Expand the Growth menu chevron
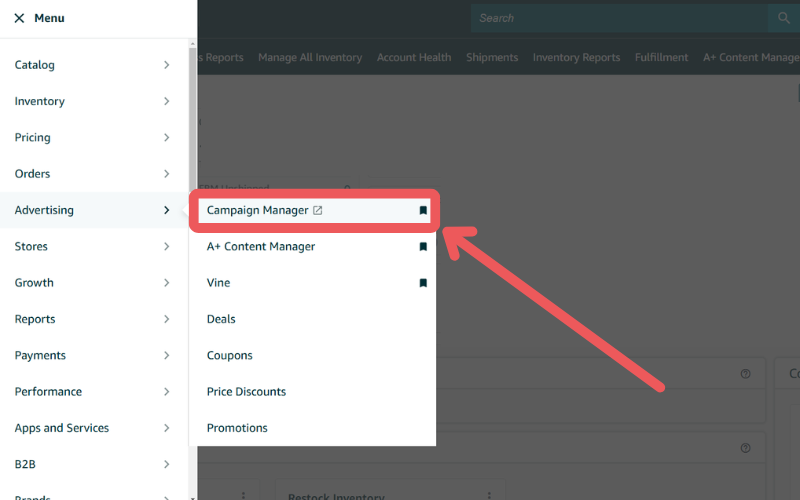The height and width of the screenshot is (500, 800). (x=166, y=283)
